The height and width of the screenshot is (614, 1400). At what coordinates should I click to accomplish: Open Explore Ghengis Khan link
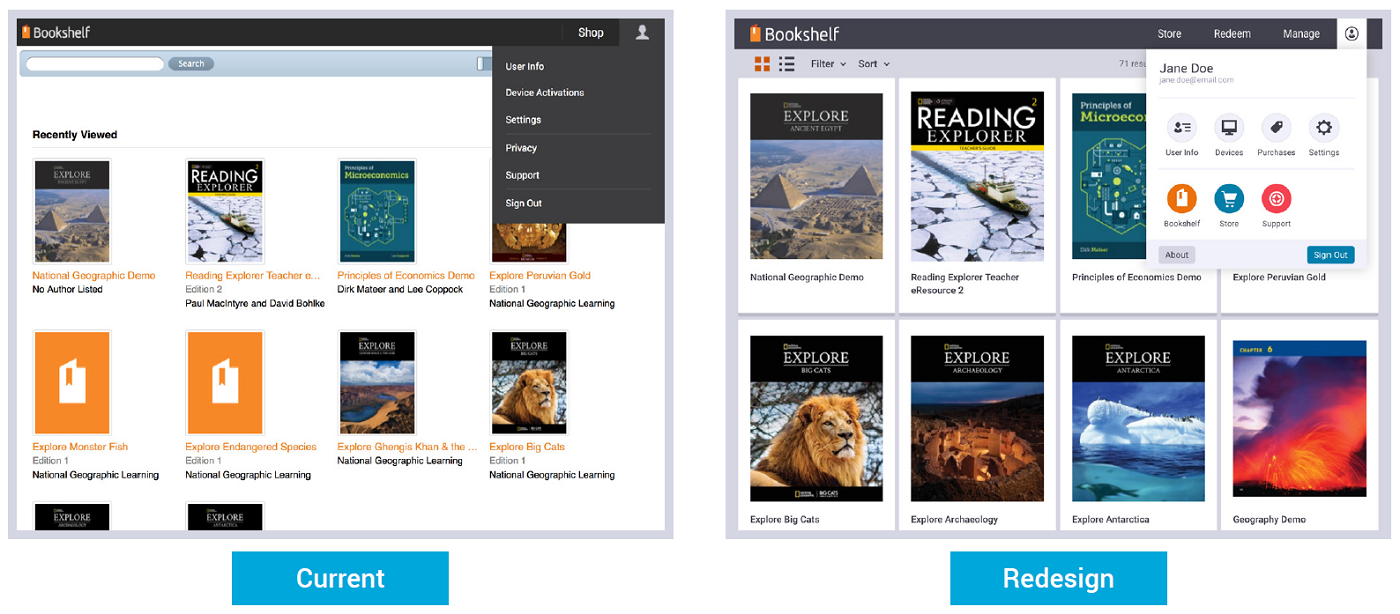click(408, 447)
